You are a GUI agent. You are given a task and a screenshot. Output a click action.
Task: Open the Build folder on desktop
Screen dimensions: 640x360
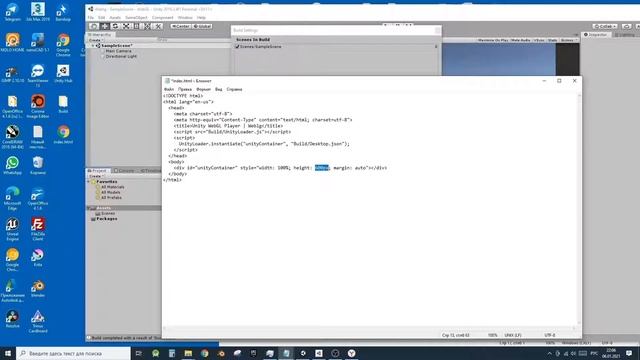[63, 104]
